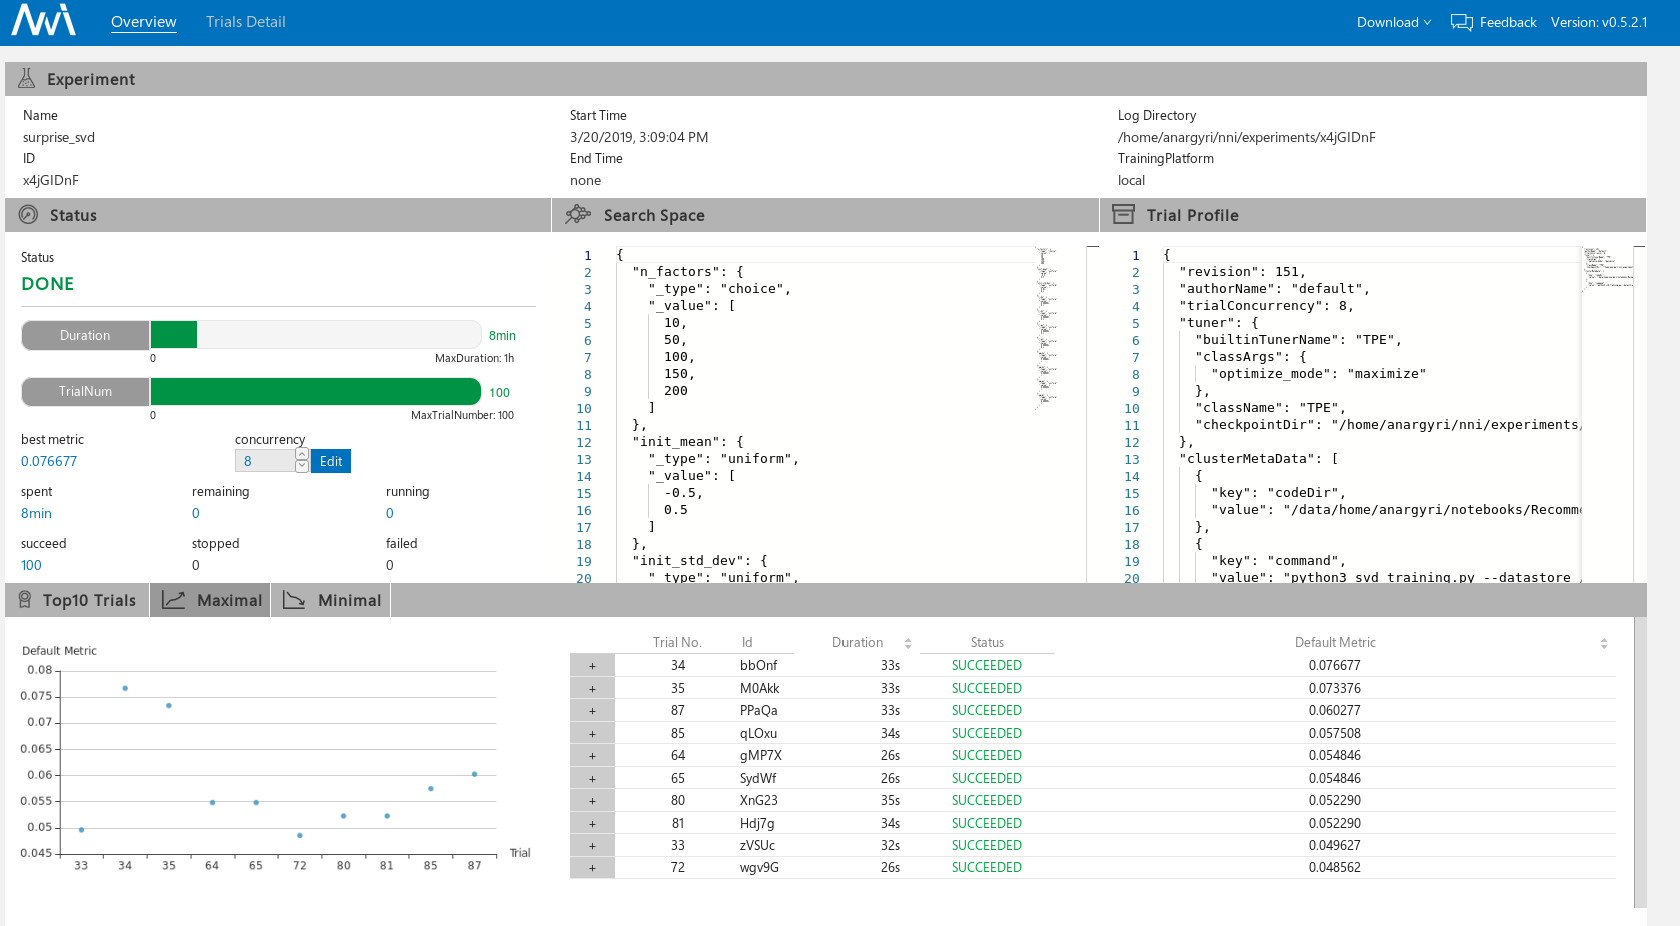Click the Search Space icon
The width and height of the screenshot is (1680, 926).
tap(578, 214)
